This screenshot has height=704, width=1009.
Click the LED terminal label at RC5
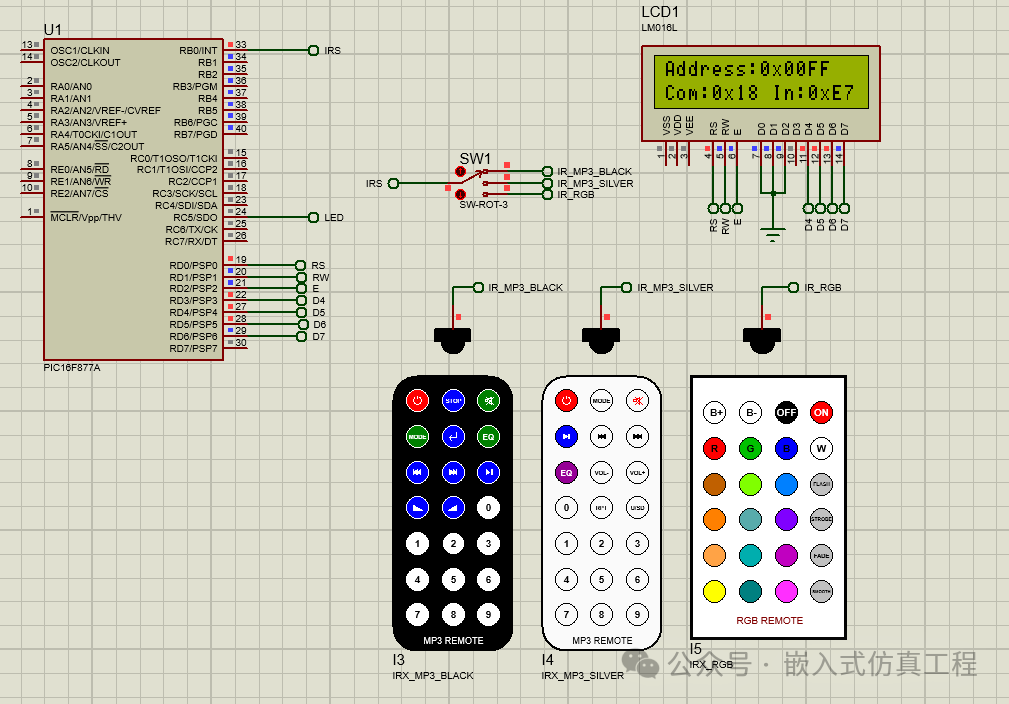pyautogui.click(x=333, y=218)
